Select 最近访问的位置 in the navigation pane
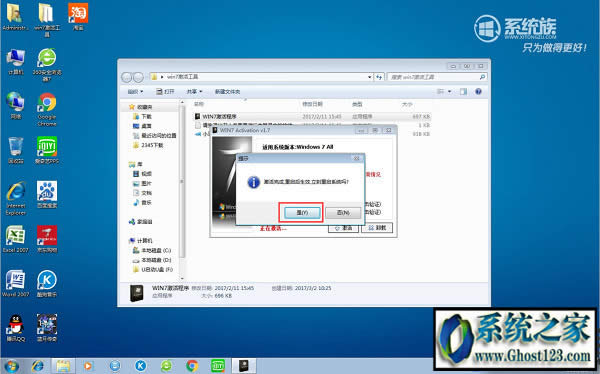Image resolution: width=600 pixels, height=374 pixels. point(155,136)
